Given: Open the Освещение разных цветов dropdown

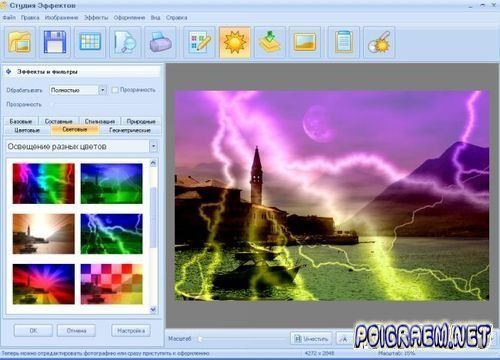Looking at the screenshot, I should 153,146.
